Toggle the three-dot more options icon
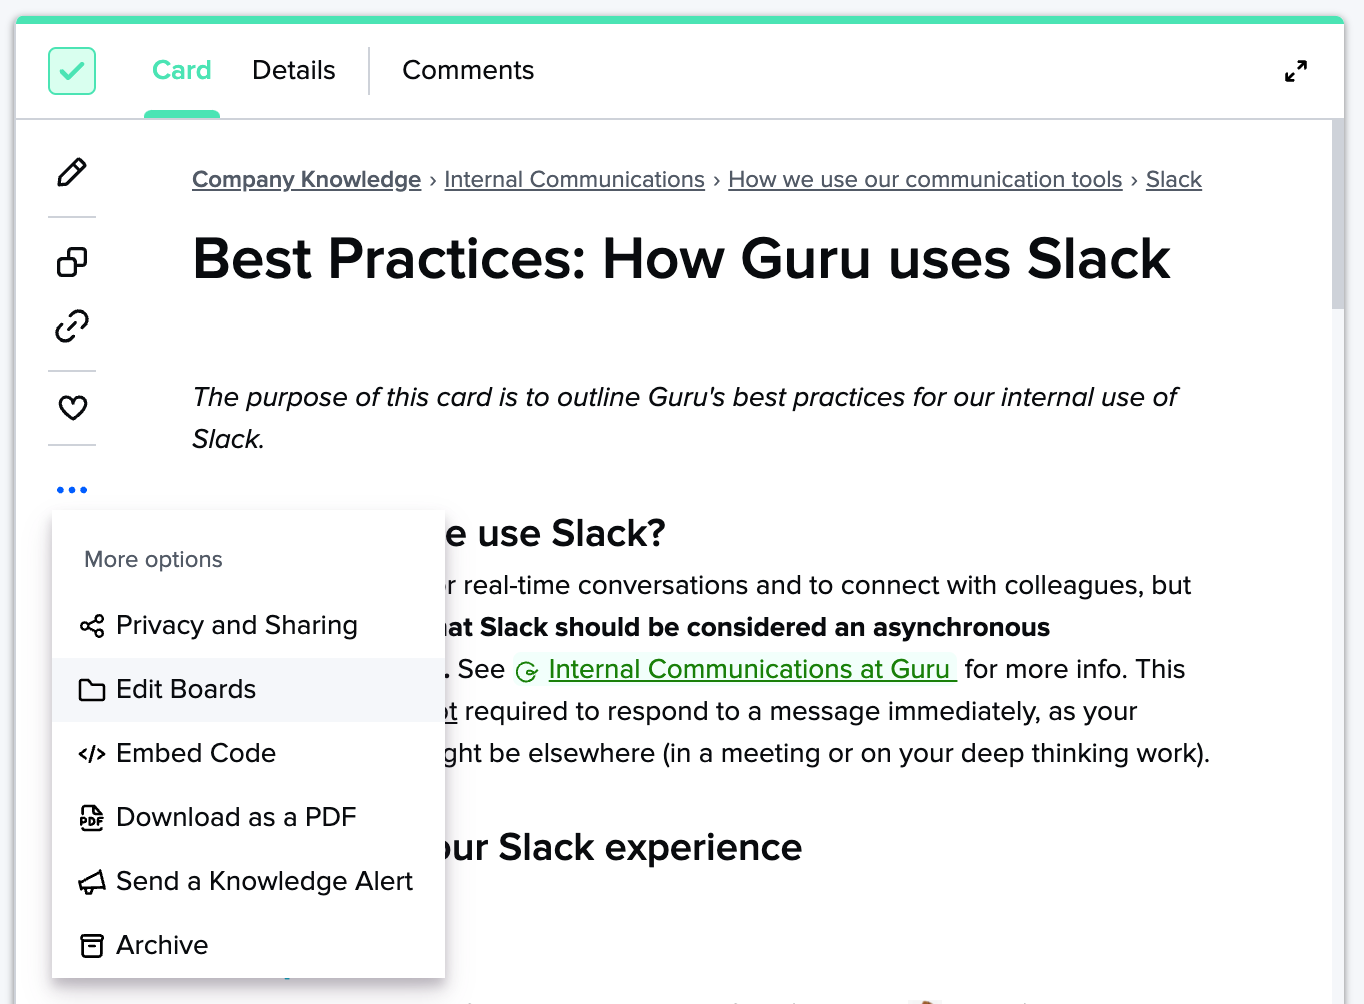Viewport: 1364px width, 1004px height. (x=72, y=490)
